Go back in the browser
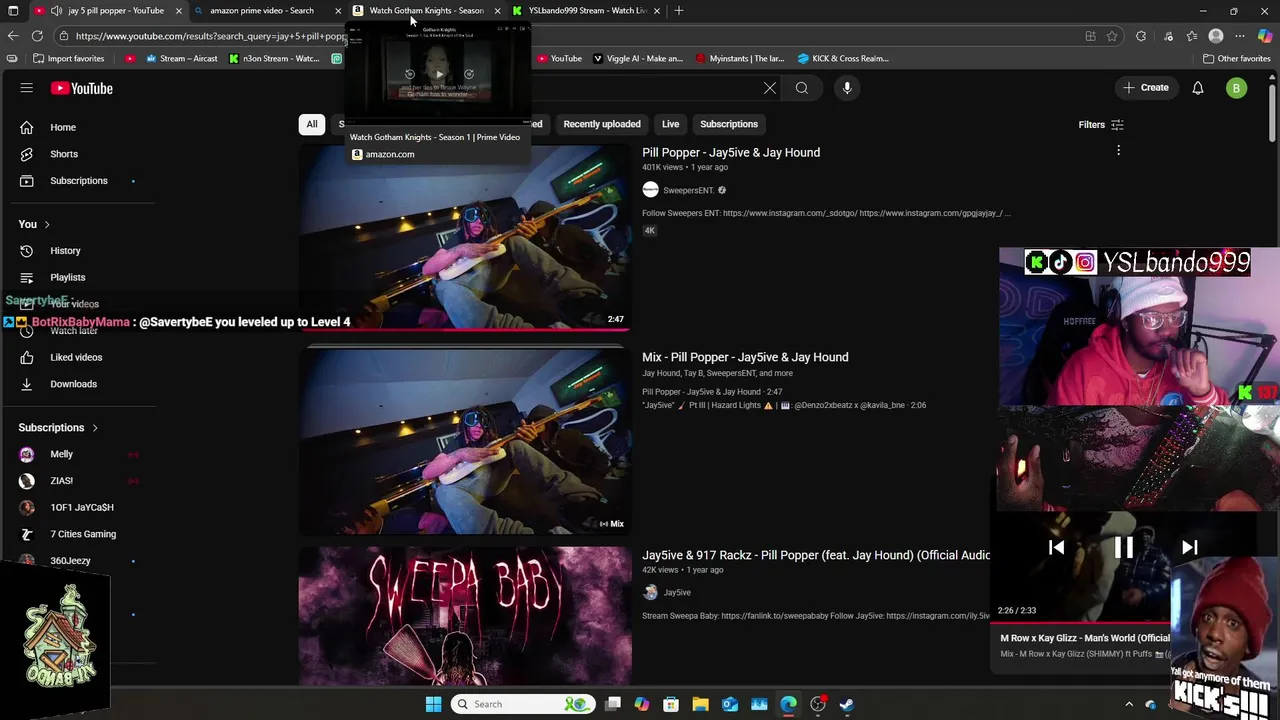 tap(12, 36)
